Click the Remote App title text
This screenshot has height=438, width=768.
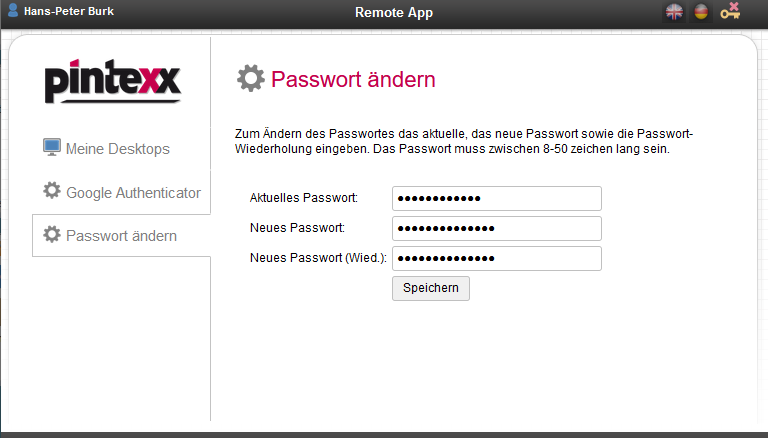coord(394,13)
